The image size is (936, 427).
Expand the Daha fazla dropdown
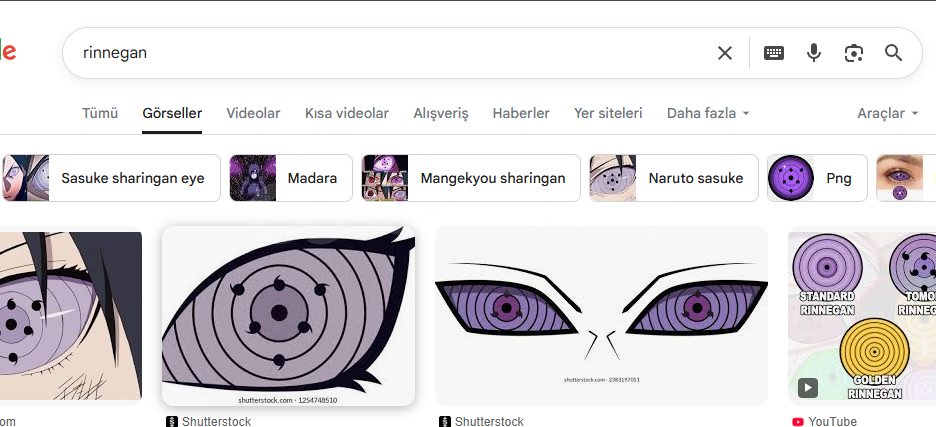[x=708, y=113]
